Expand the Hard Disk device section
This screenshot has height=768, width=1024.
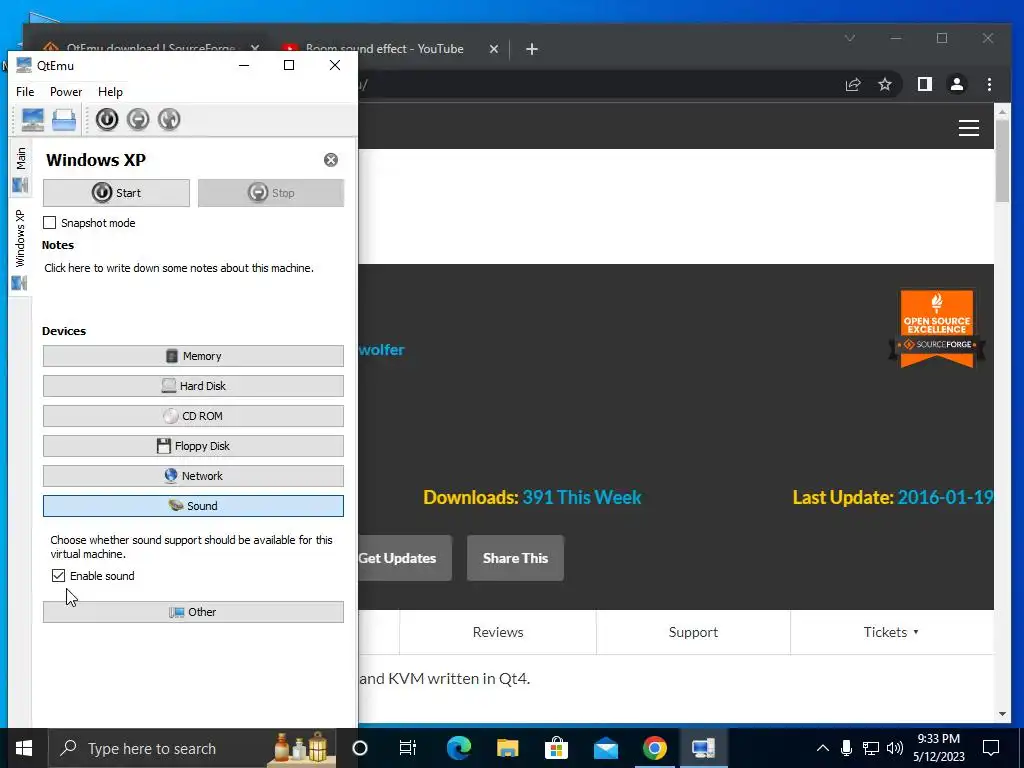pos(193,386)
